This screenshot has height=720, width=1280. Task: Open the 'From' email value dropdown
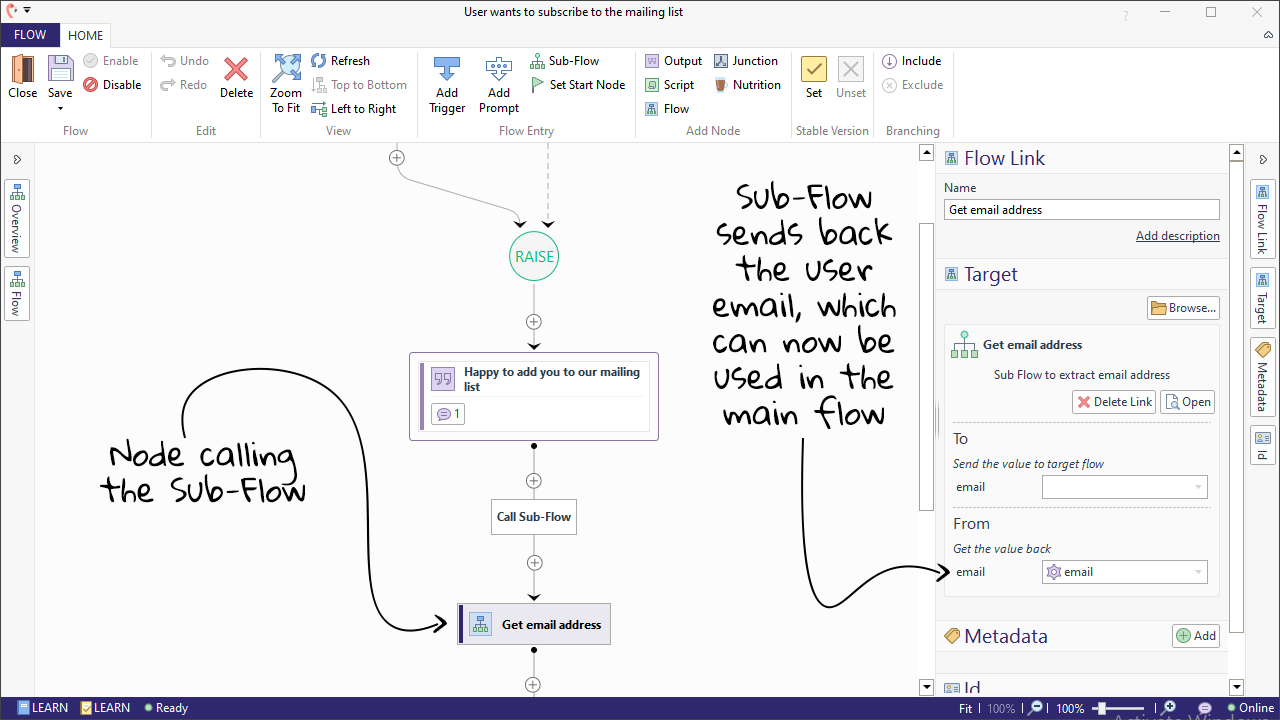click(1198, 573)
